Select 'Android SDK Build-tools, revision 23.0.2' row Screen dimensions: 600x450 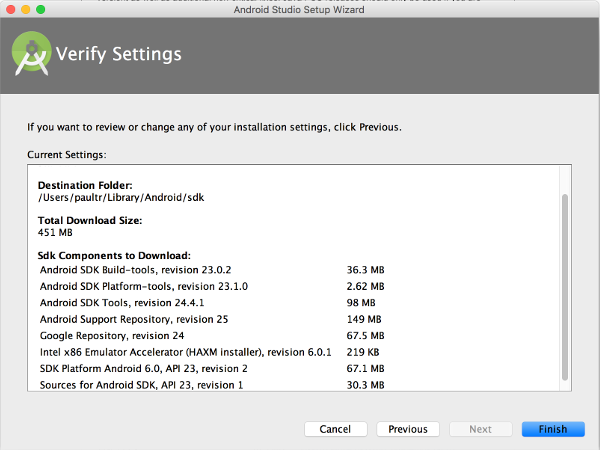point(212,270)
